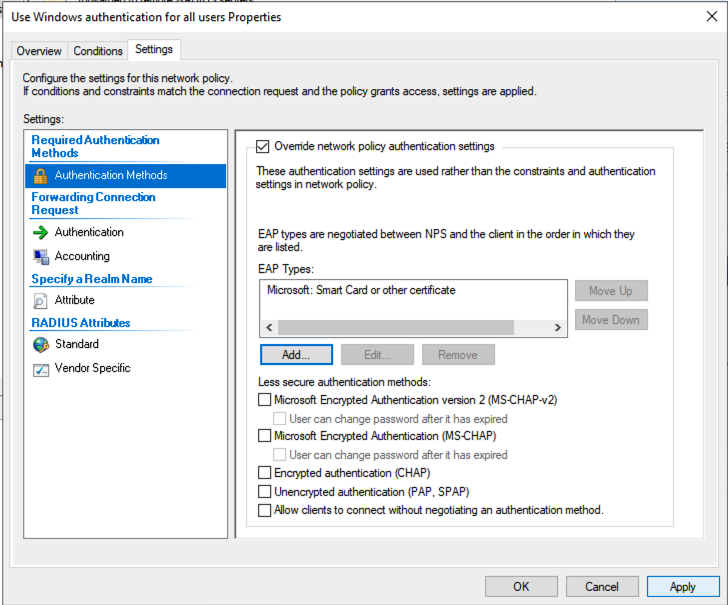Click the EAP list right scroll arrow

(x=558, y=327)
